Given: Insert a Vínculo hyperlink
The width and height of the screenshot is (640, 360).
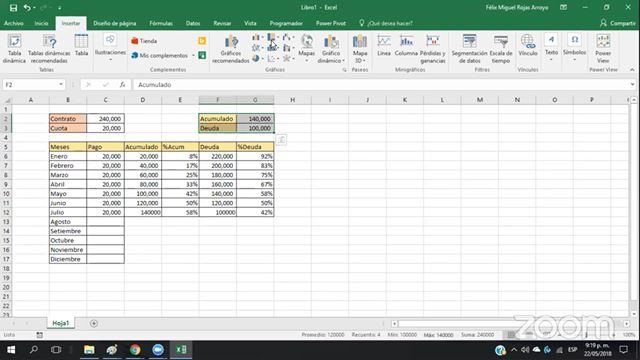Looking at the screenshot, I should pyautogui.click(x=527, y=45).
